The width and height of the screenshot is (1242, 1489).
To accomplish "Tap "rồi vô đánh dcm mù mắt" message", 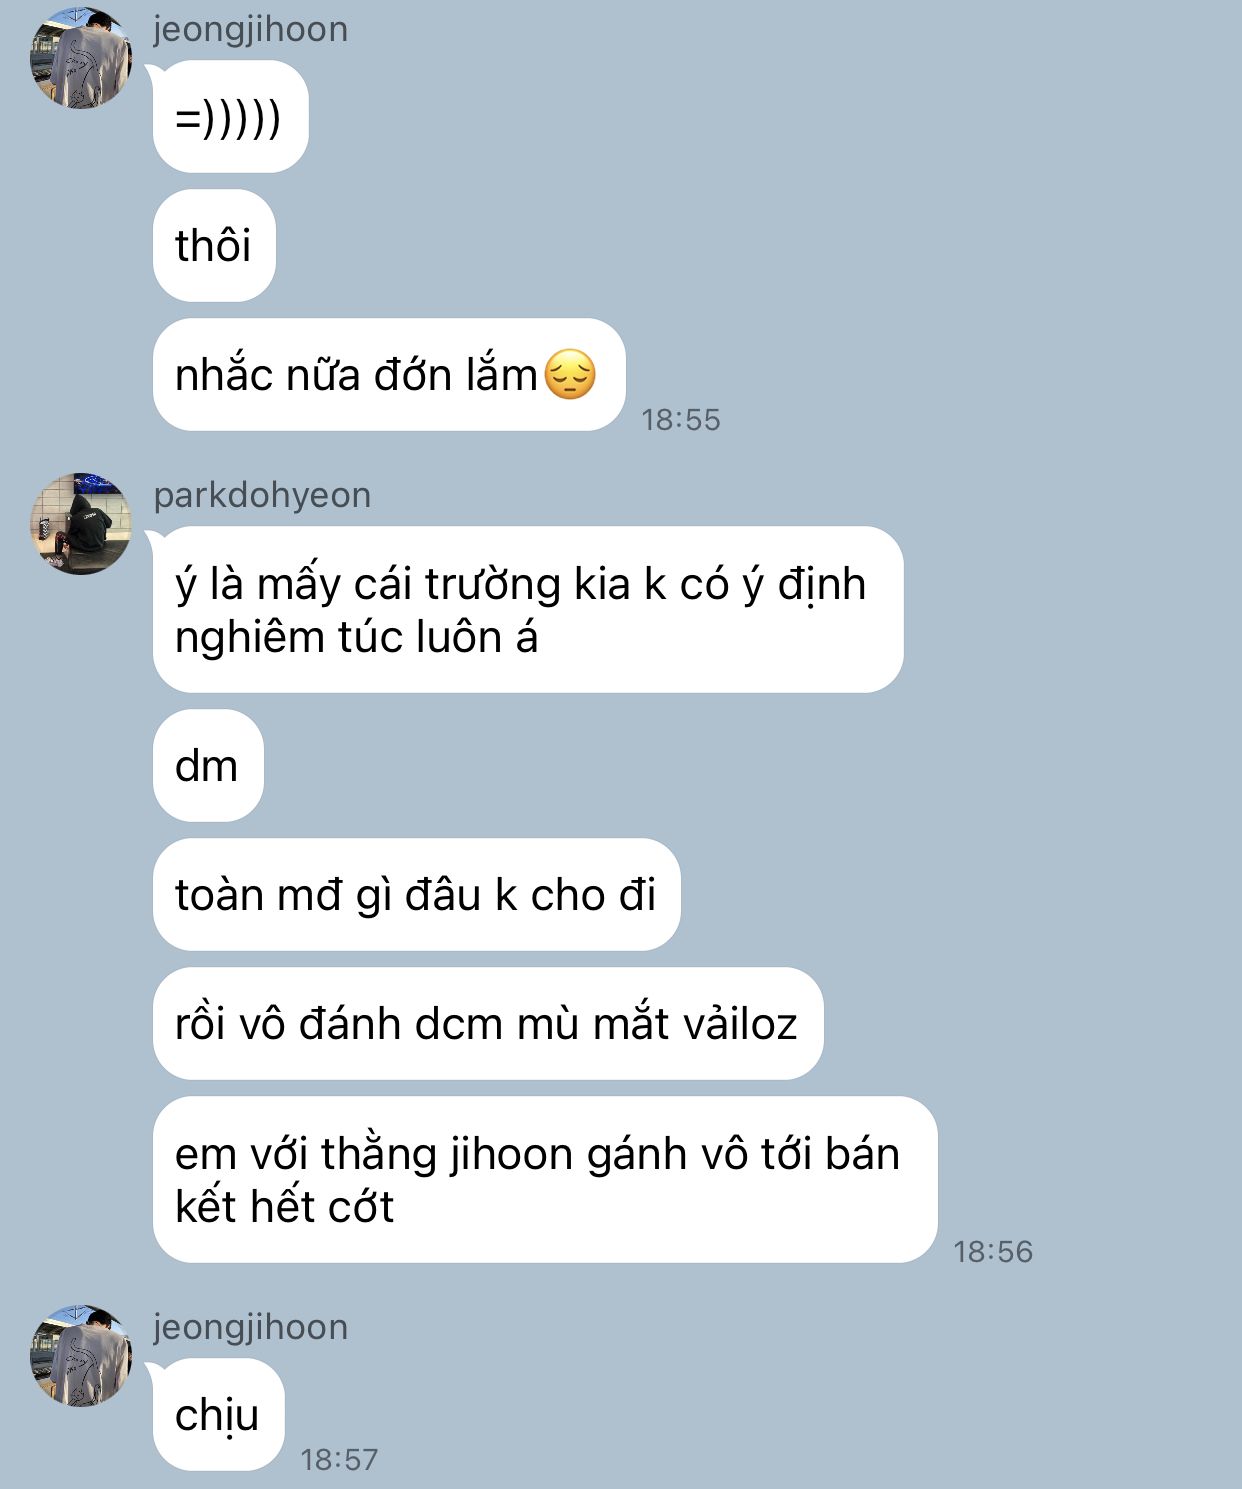I will 488,1024.
